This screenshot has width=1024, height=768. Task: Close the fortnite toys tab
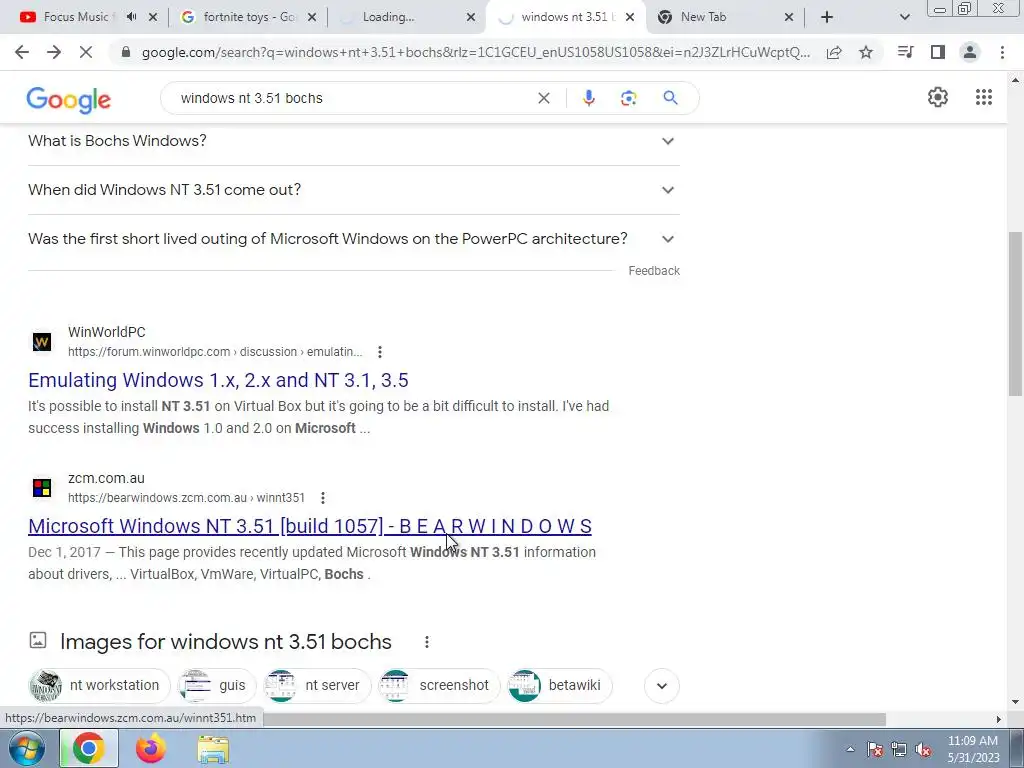tap(312, 17)
